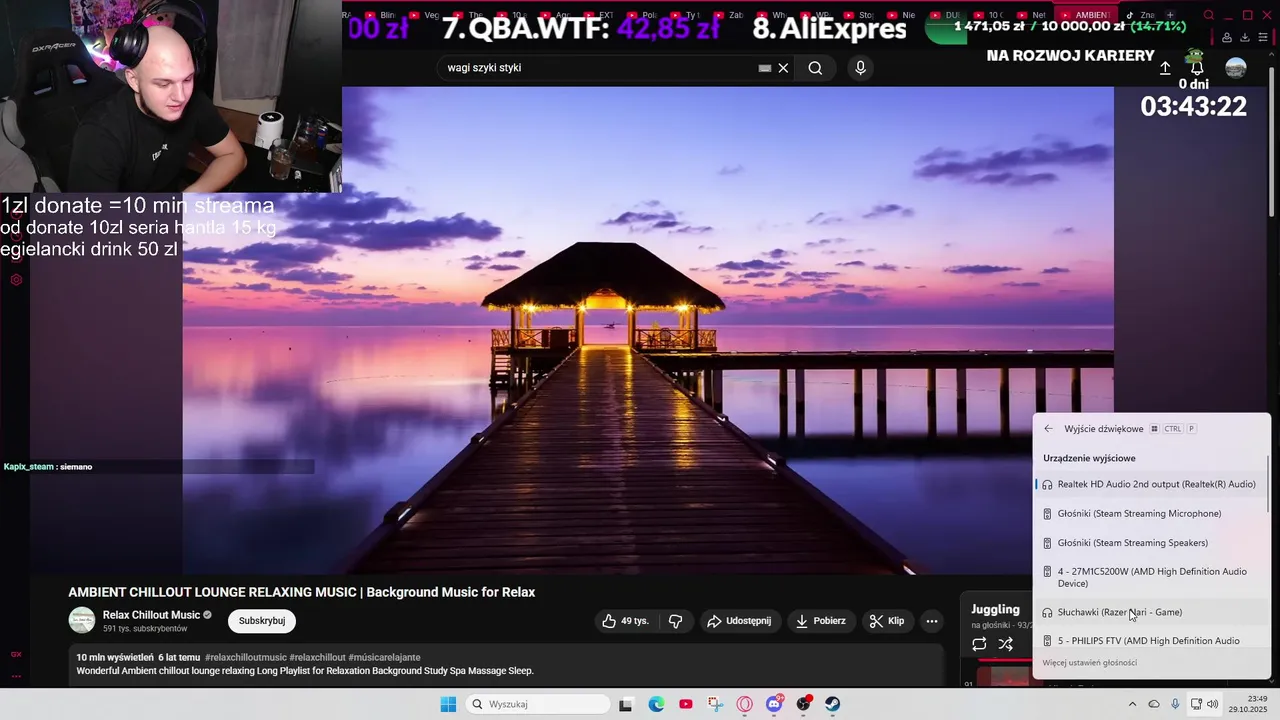This screenshot has height=720, width=1280.
Task: Switch to the AMBIENT browser tab
Action: (x=1085, y=15)
